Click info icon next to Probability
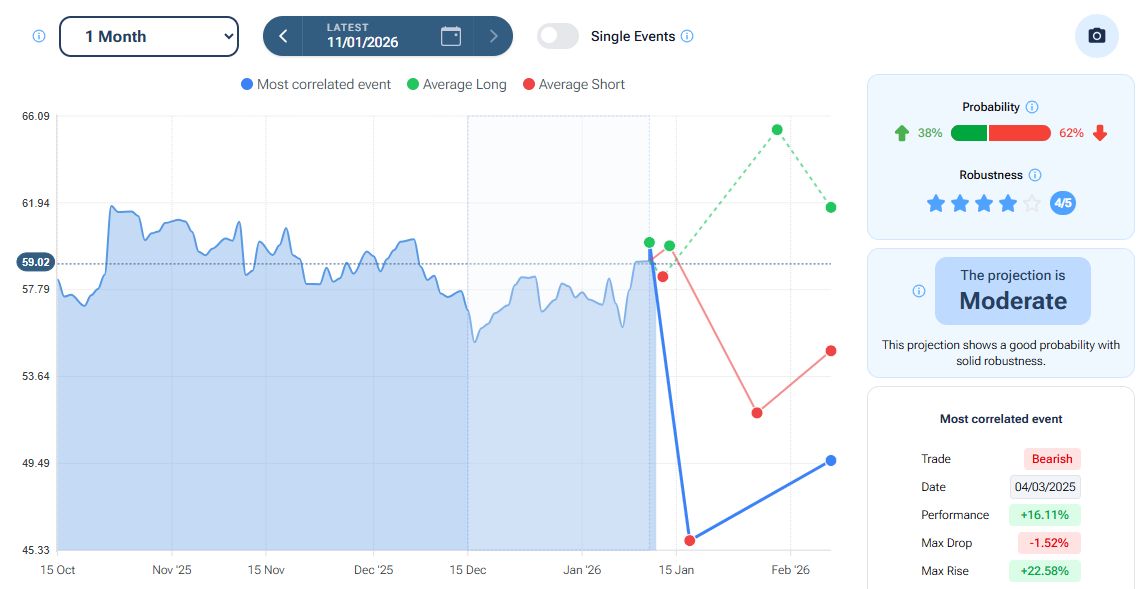This screenshot has width=1137, height=589. point(1032,107)
